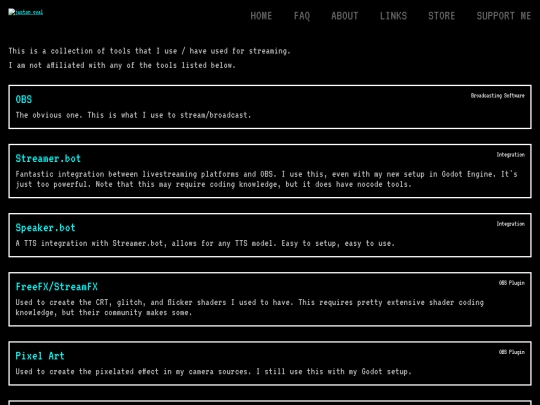Open the FAQ page
The width and height of the screenshot is (540, 405).
click(302, 16)
